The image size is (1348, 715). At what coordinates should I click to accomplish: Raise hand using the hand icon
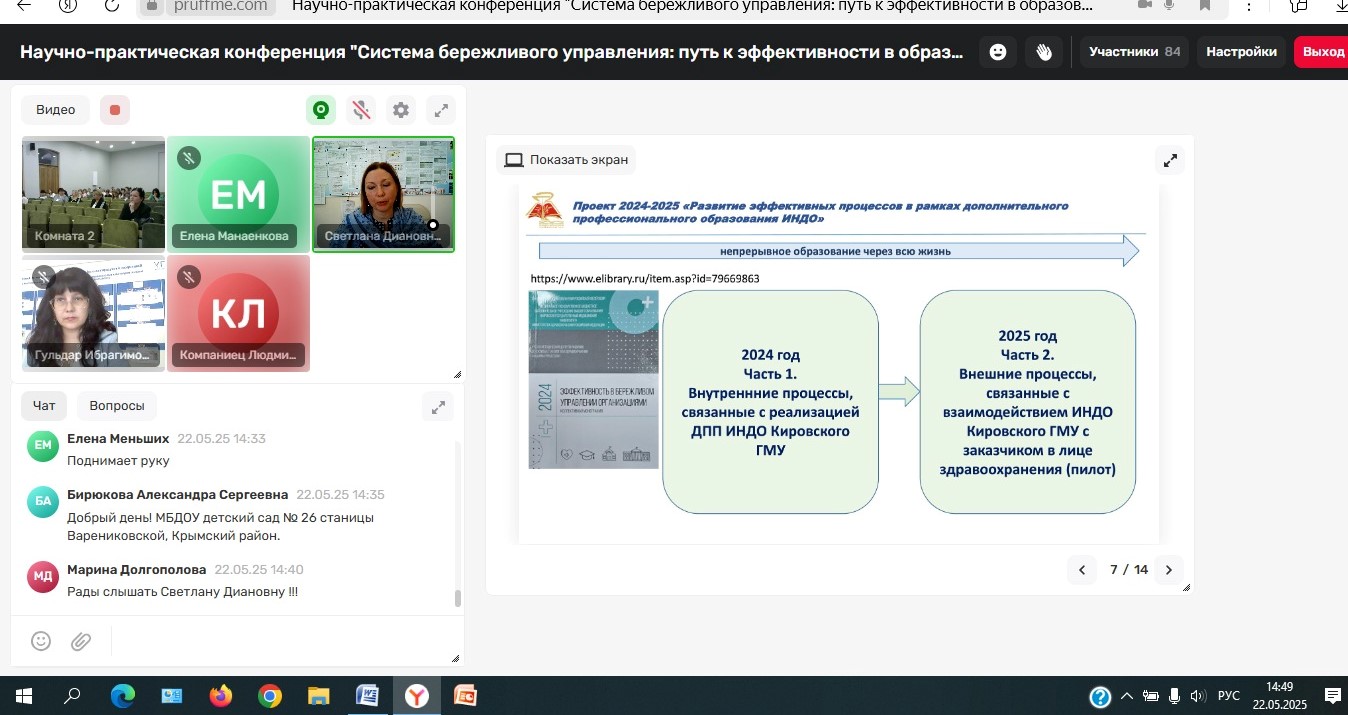[1044, 52]
